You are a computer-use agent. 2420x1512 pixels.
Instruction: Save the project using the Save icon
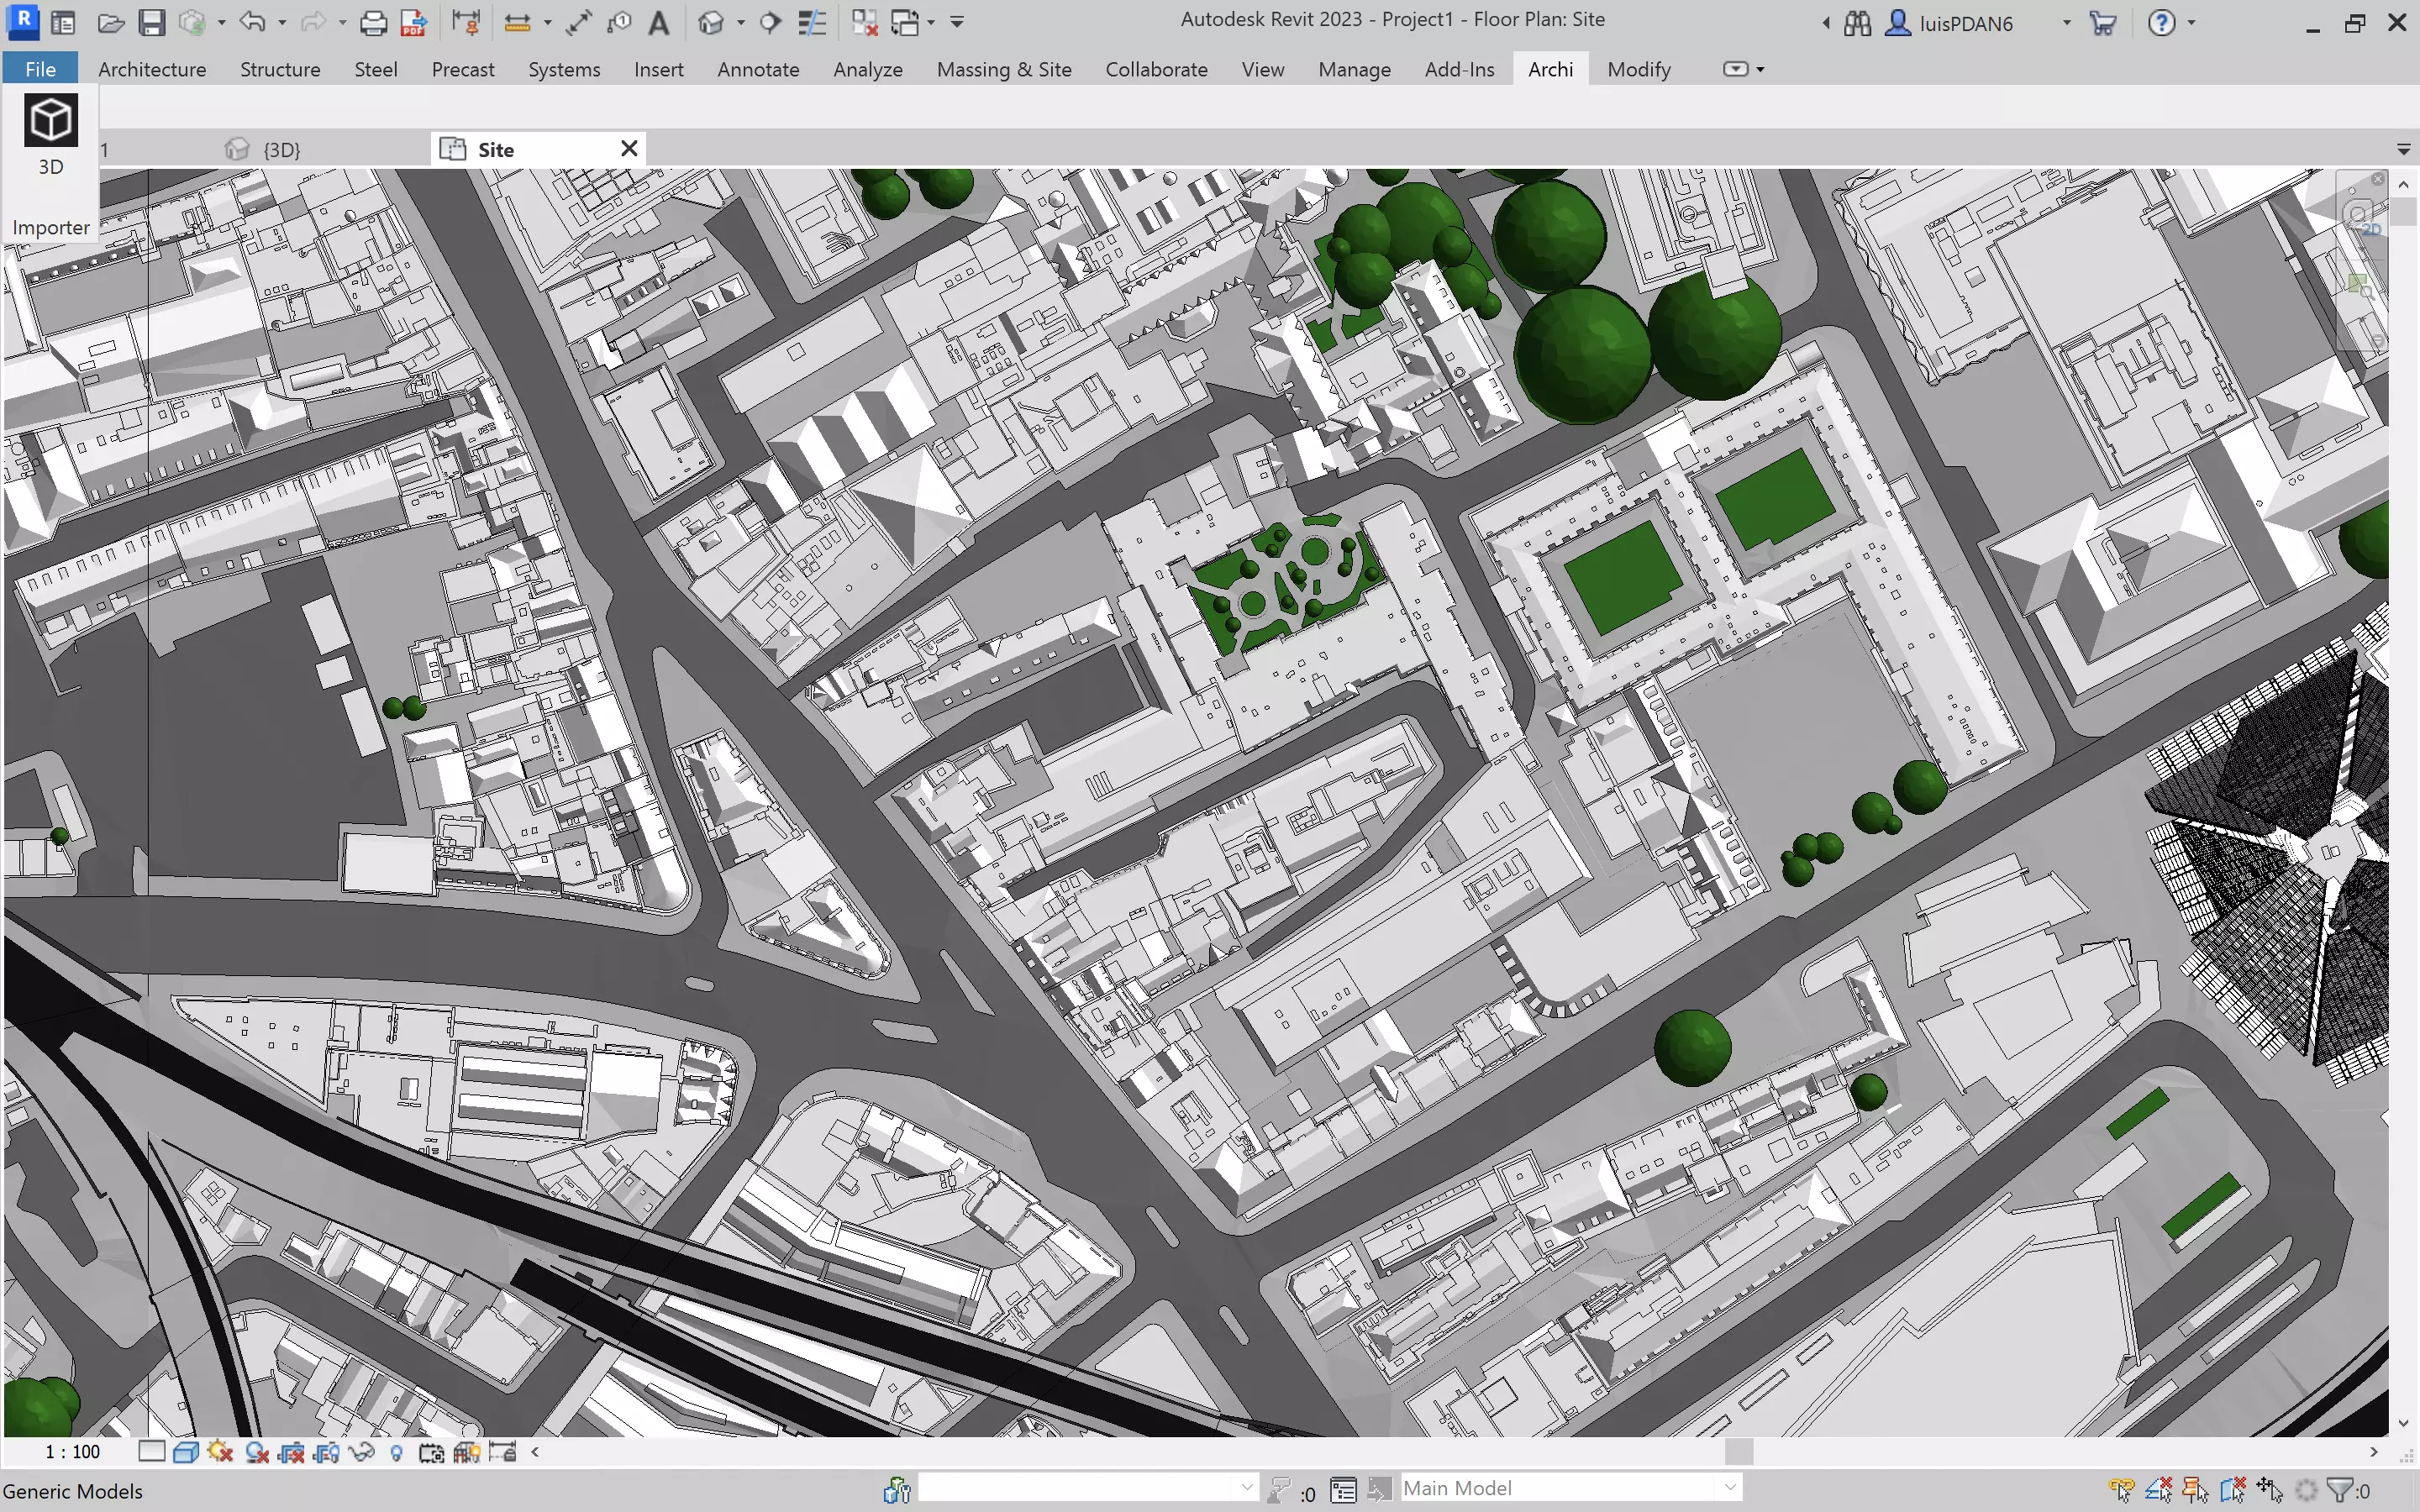coord(152,22)
